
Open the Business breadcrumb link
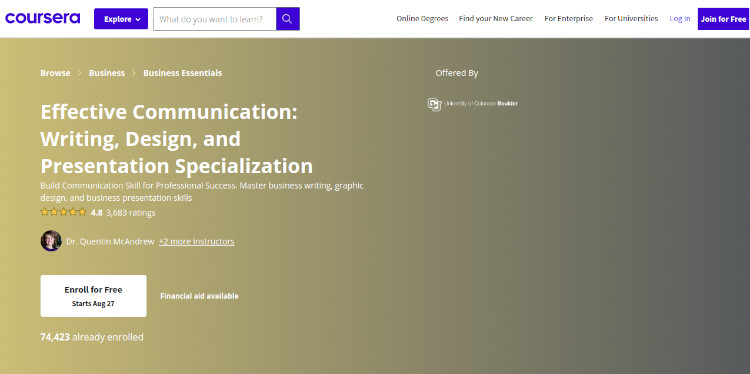pyautogui.click(x=107, y=73)
